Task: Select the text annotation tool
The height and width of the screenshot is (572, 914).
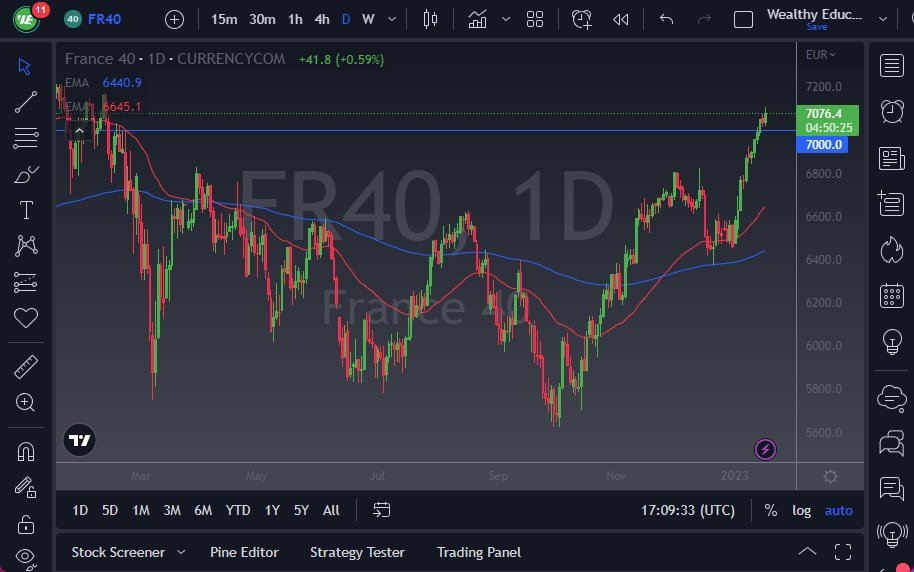Action: tap(26, 210)
